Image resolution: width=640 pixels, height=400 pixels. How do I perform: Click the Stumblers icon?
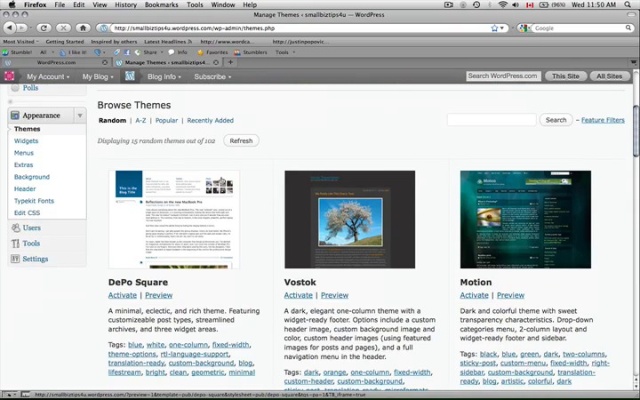pyautogui.click(x=237, y=52)
